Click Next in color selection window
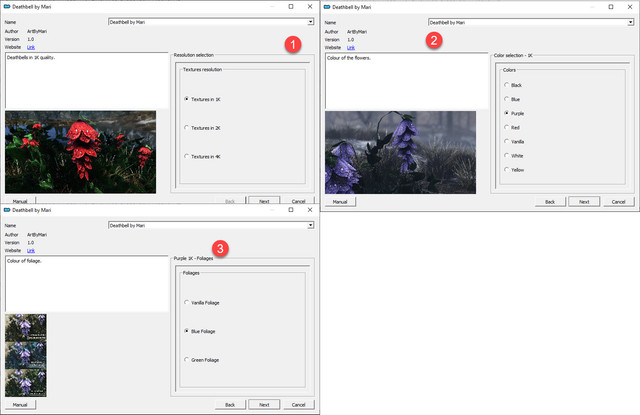640x415 pixels. (584, 202)
